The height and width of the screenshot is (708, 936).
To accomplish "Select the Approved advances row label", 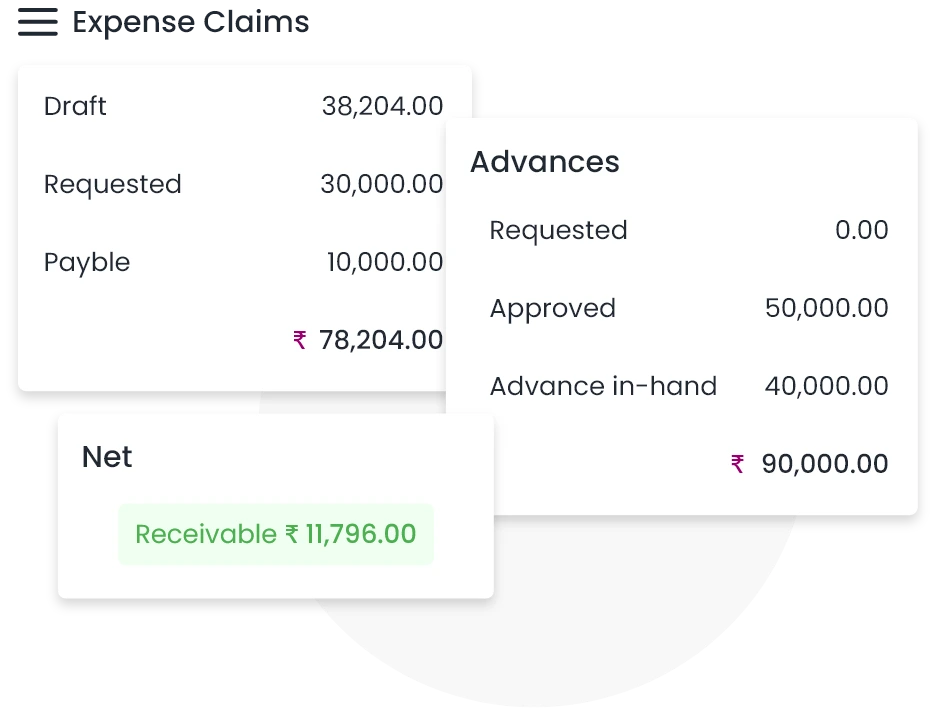I will (552, 308).
